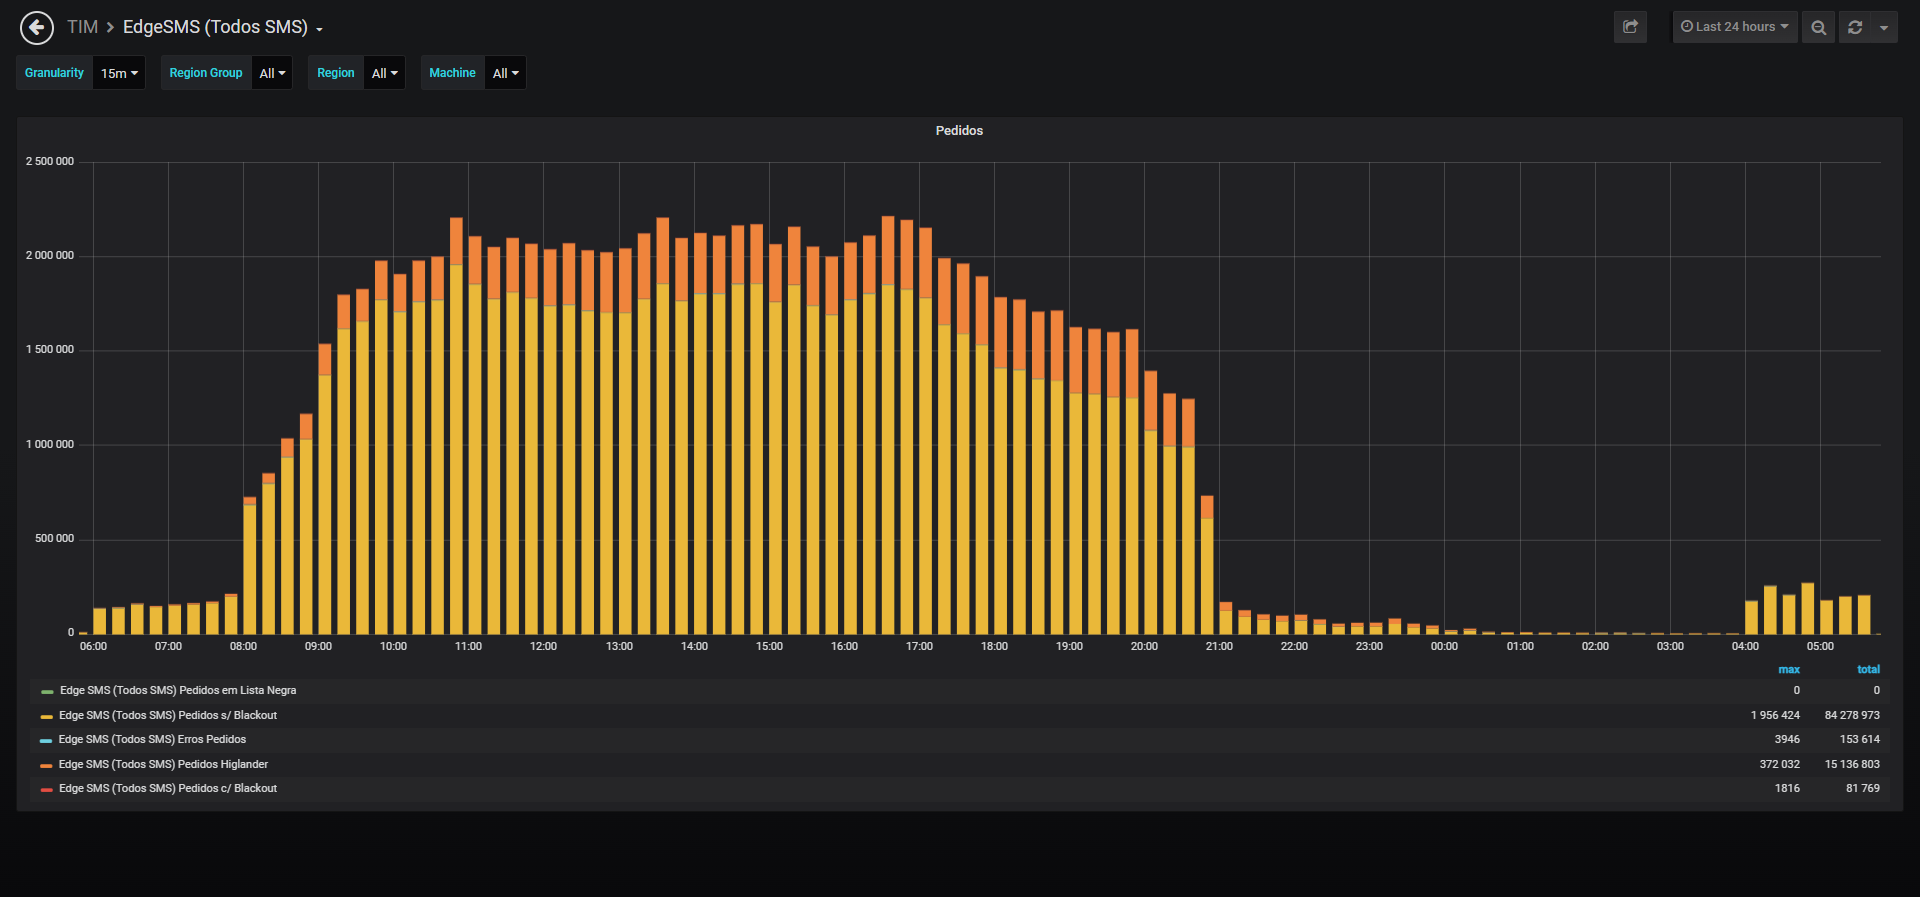Refresh the dashboard with the refresh icon
The height and width of the screenshot is (897, 1920).
(x=1855, y=27)
